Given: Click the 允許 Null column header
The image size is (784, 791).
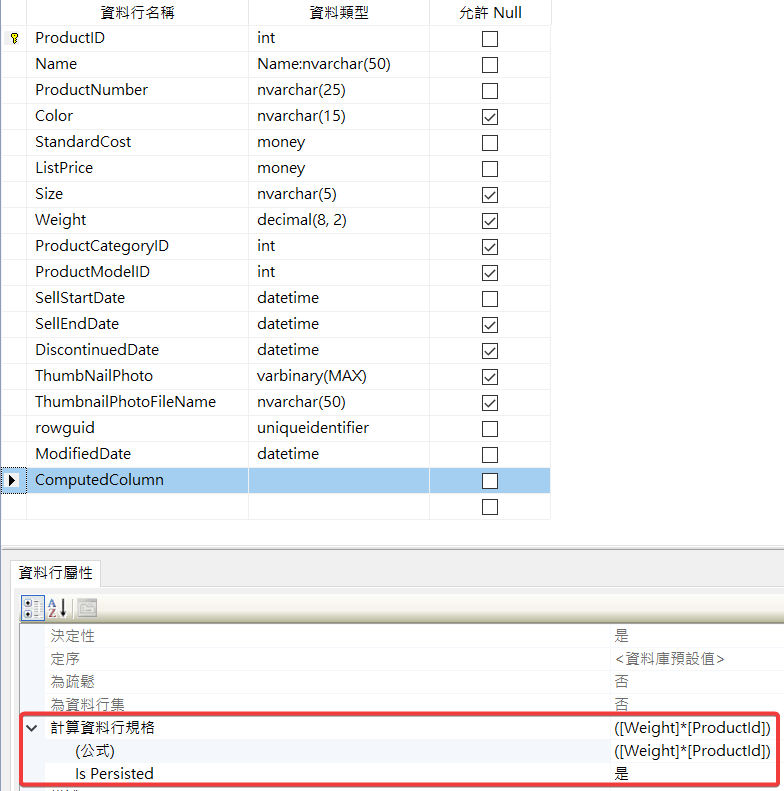Looking at the screenshot, I should 489,13.
